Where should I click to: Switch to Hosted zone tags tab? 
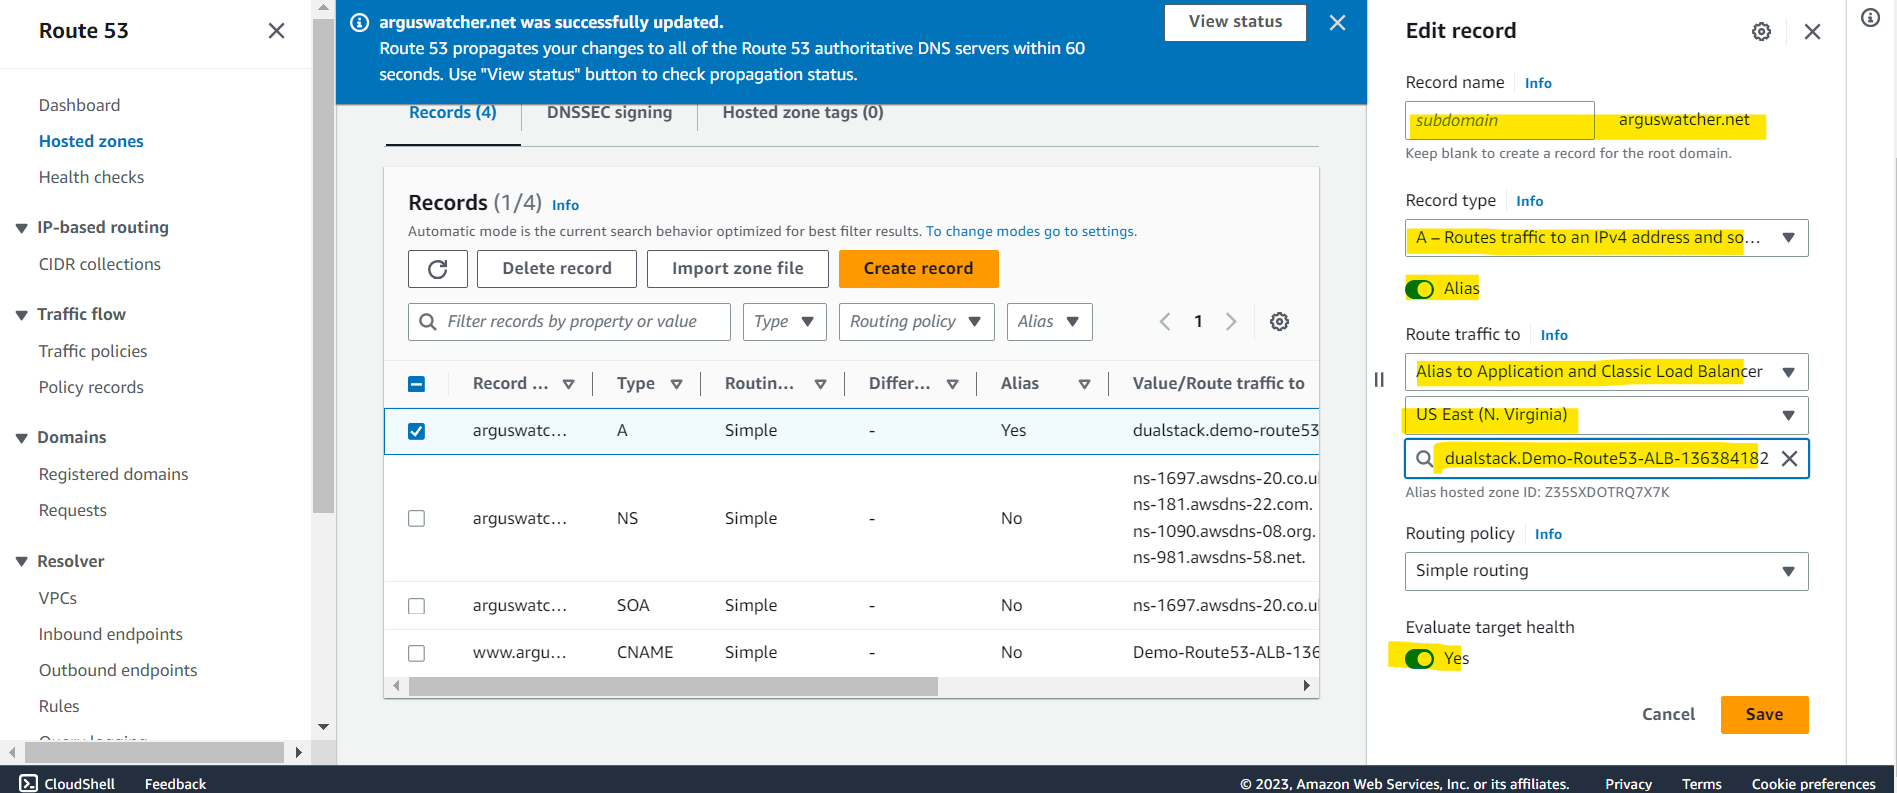[x=803, y=113]
